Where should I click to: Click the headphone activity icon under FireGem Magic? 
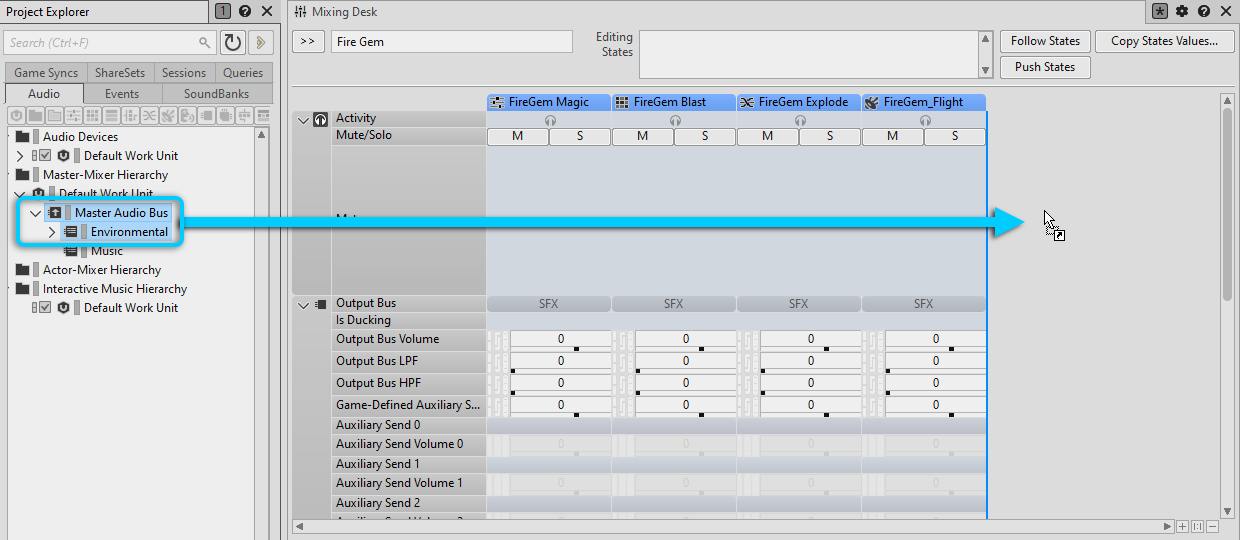pos(550,120)
